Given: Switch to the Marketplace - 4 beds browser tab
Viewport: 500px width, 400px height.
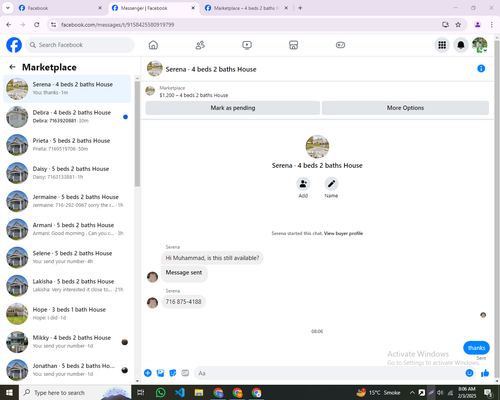Looking at the screenshot, I should 246,8.
